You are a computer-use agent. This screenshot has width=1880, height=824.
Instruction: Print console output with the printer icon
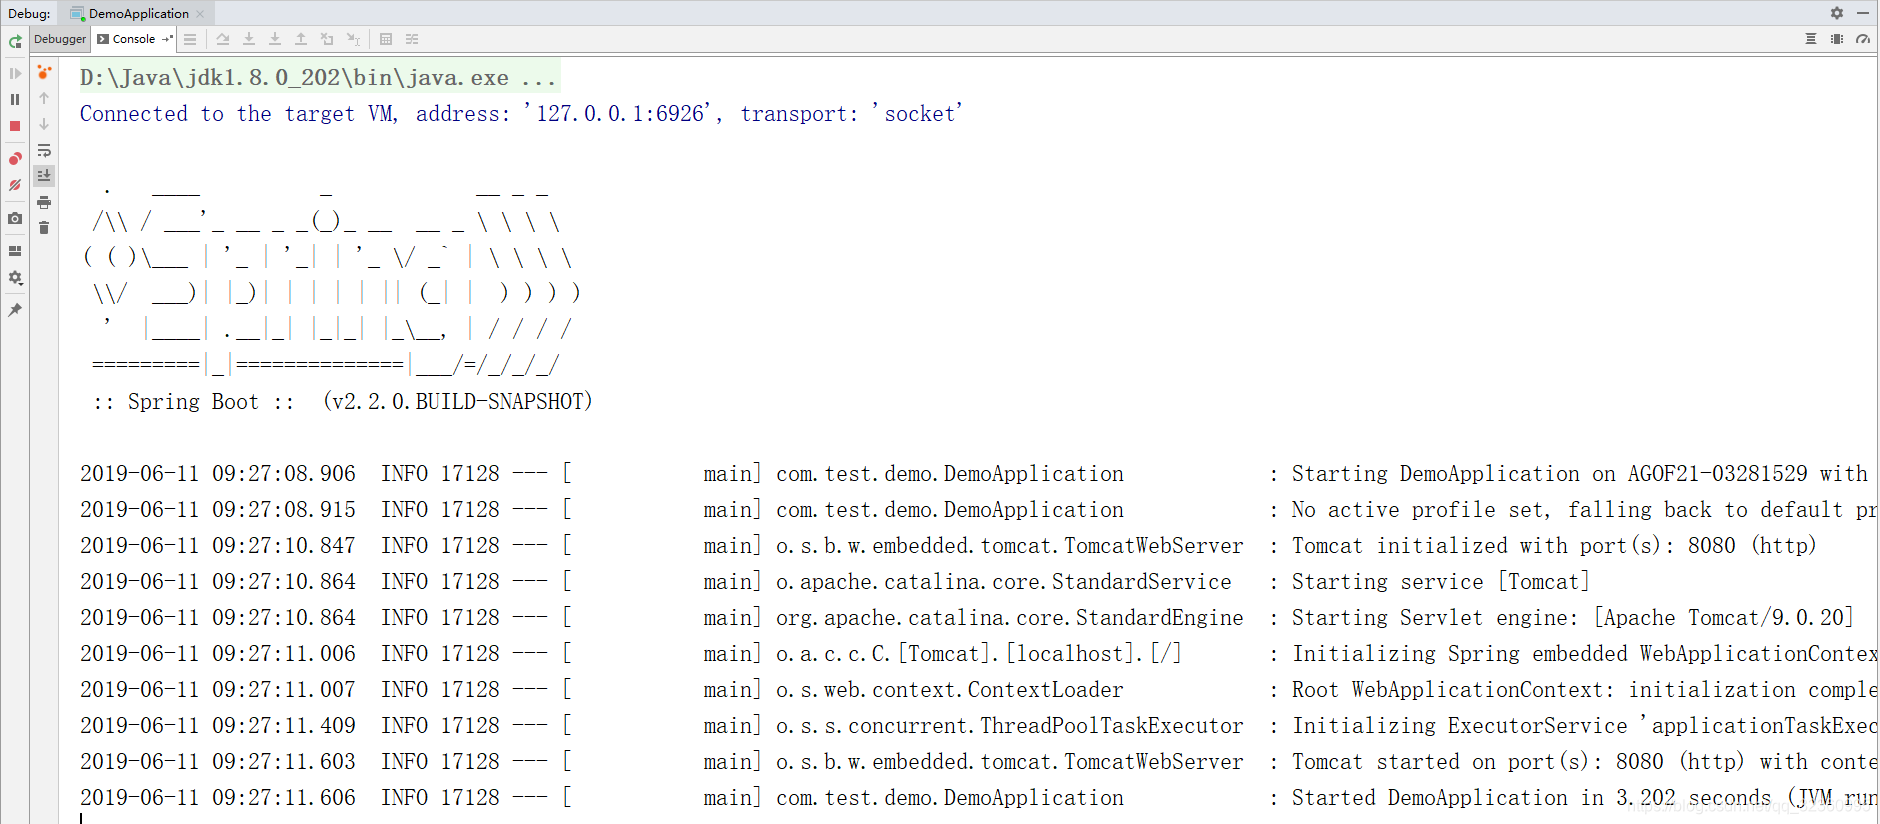click(x=44, y=202)
